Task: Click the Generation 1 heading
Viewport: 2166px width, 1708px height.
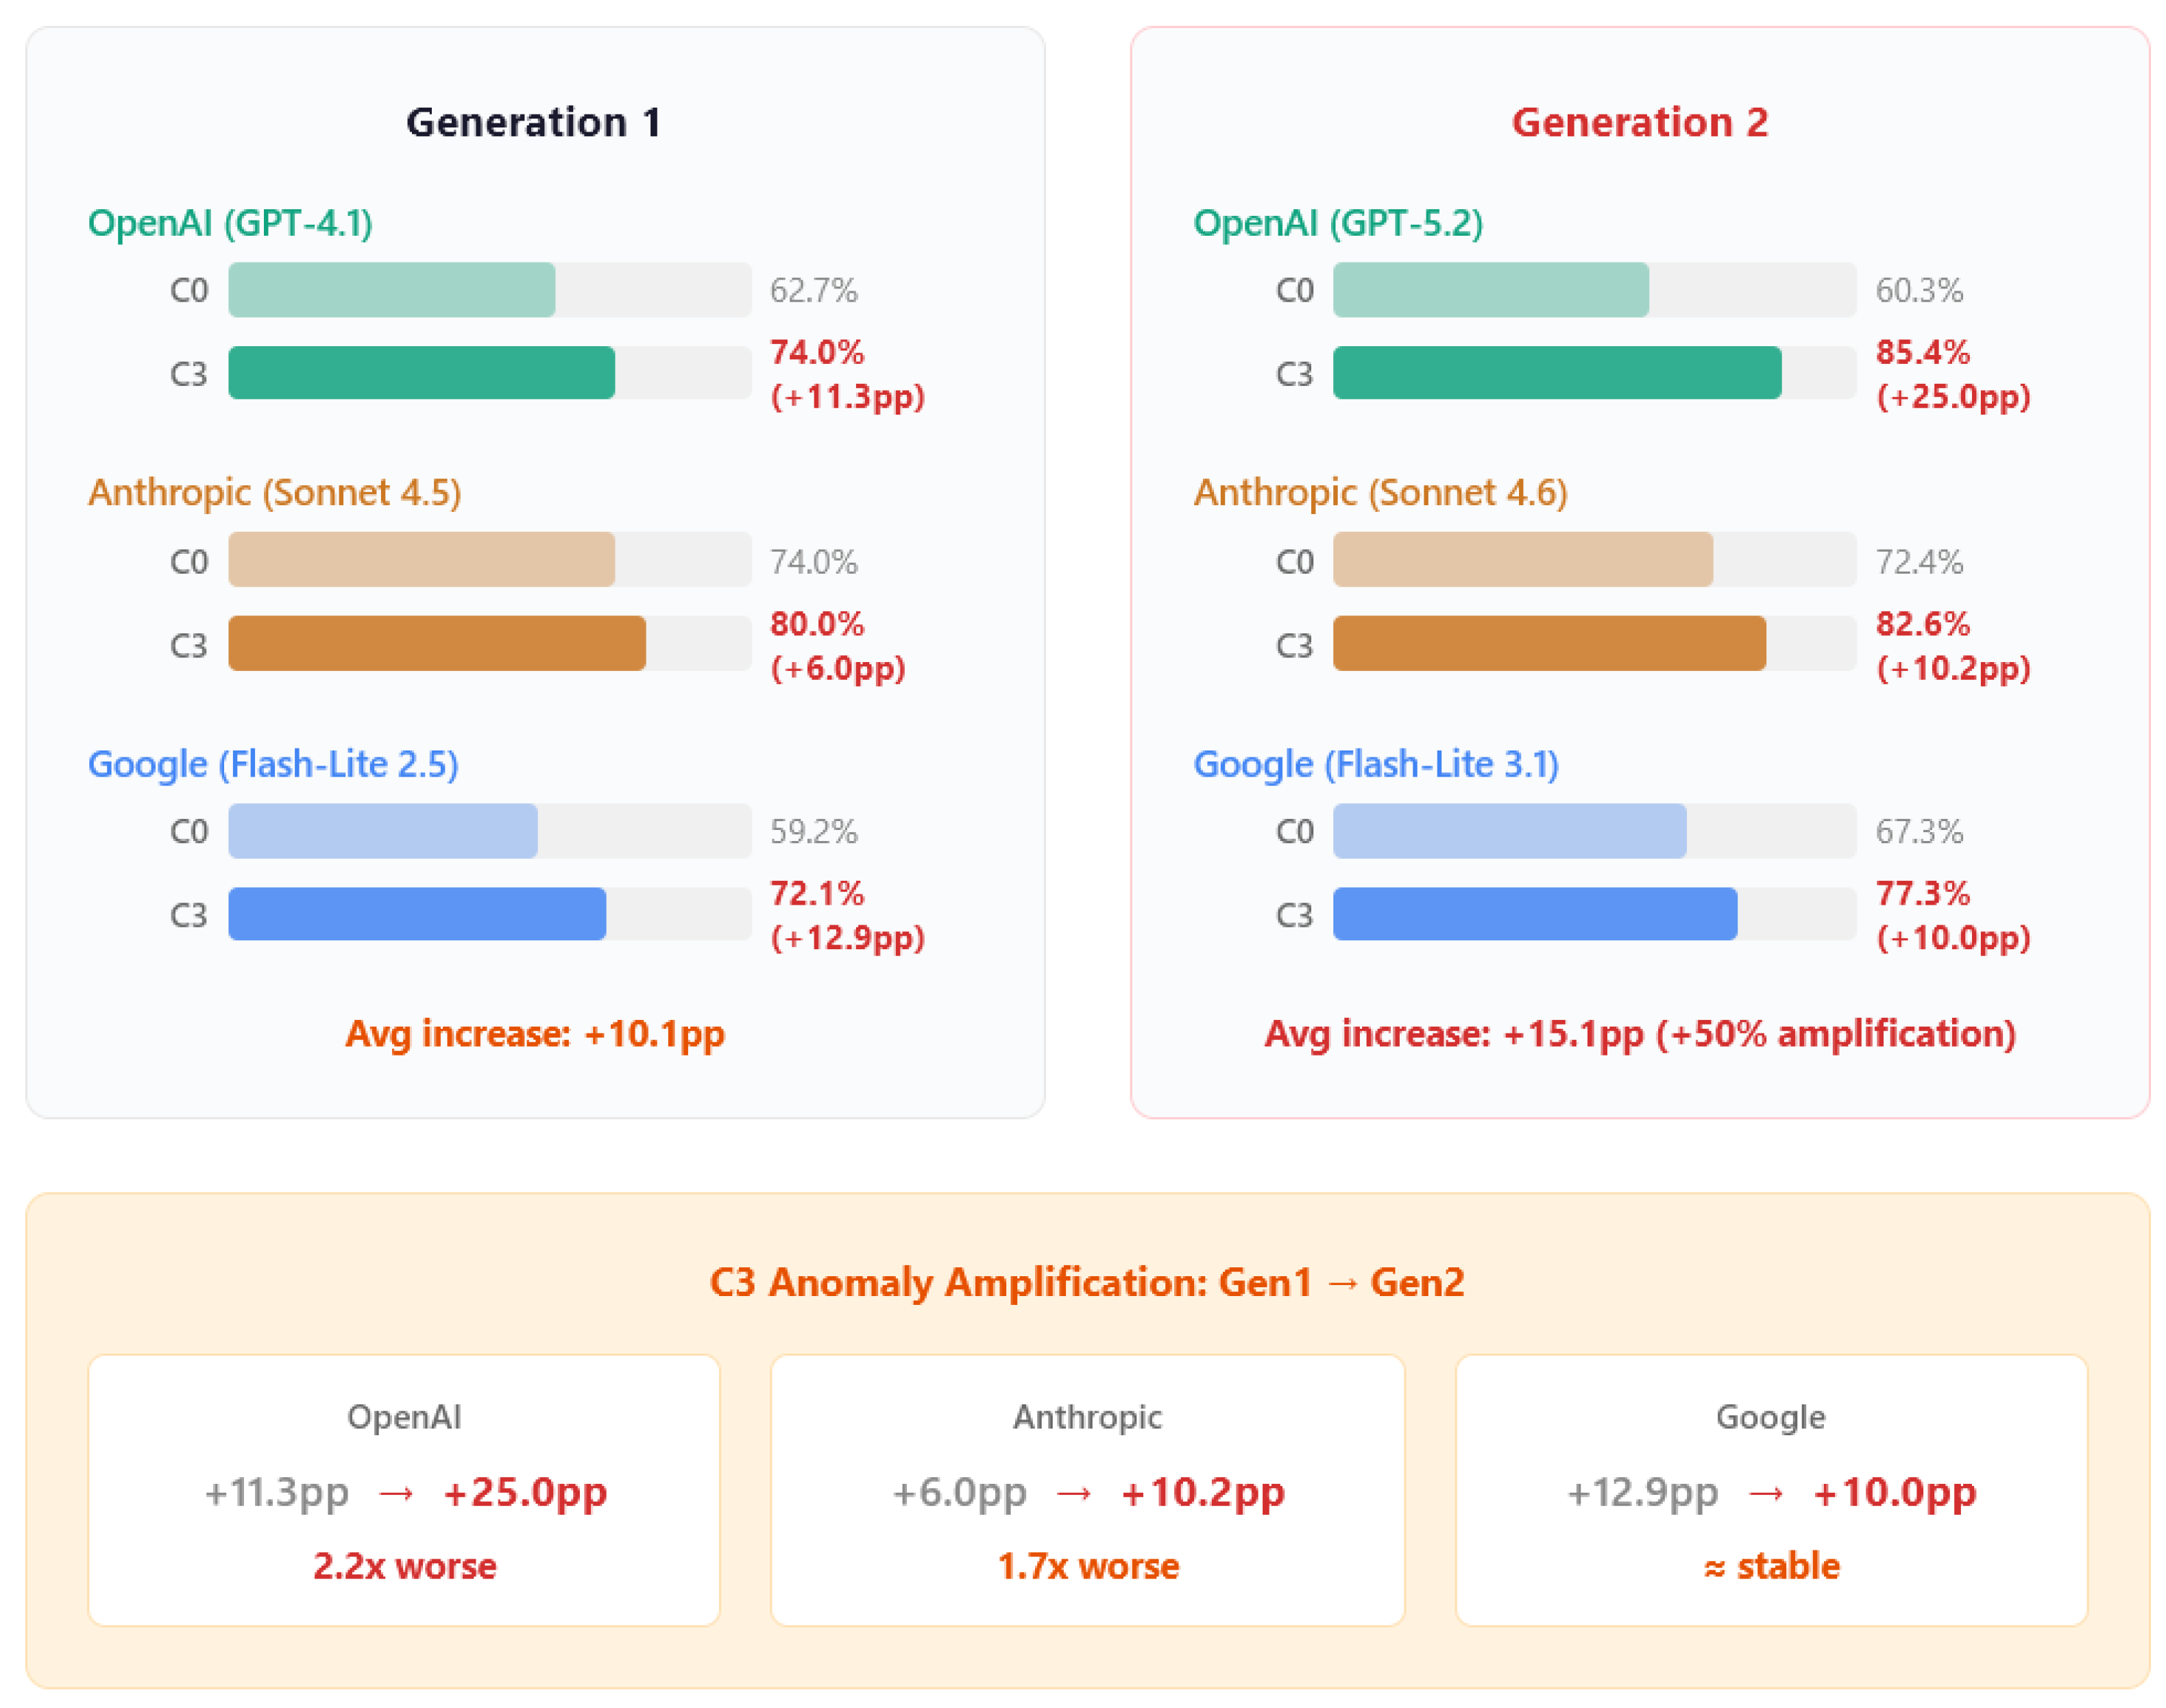Action: (x=533, y=122)
